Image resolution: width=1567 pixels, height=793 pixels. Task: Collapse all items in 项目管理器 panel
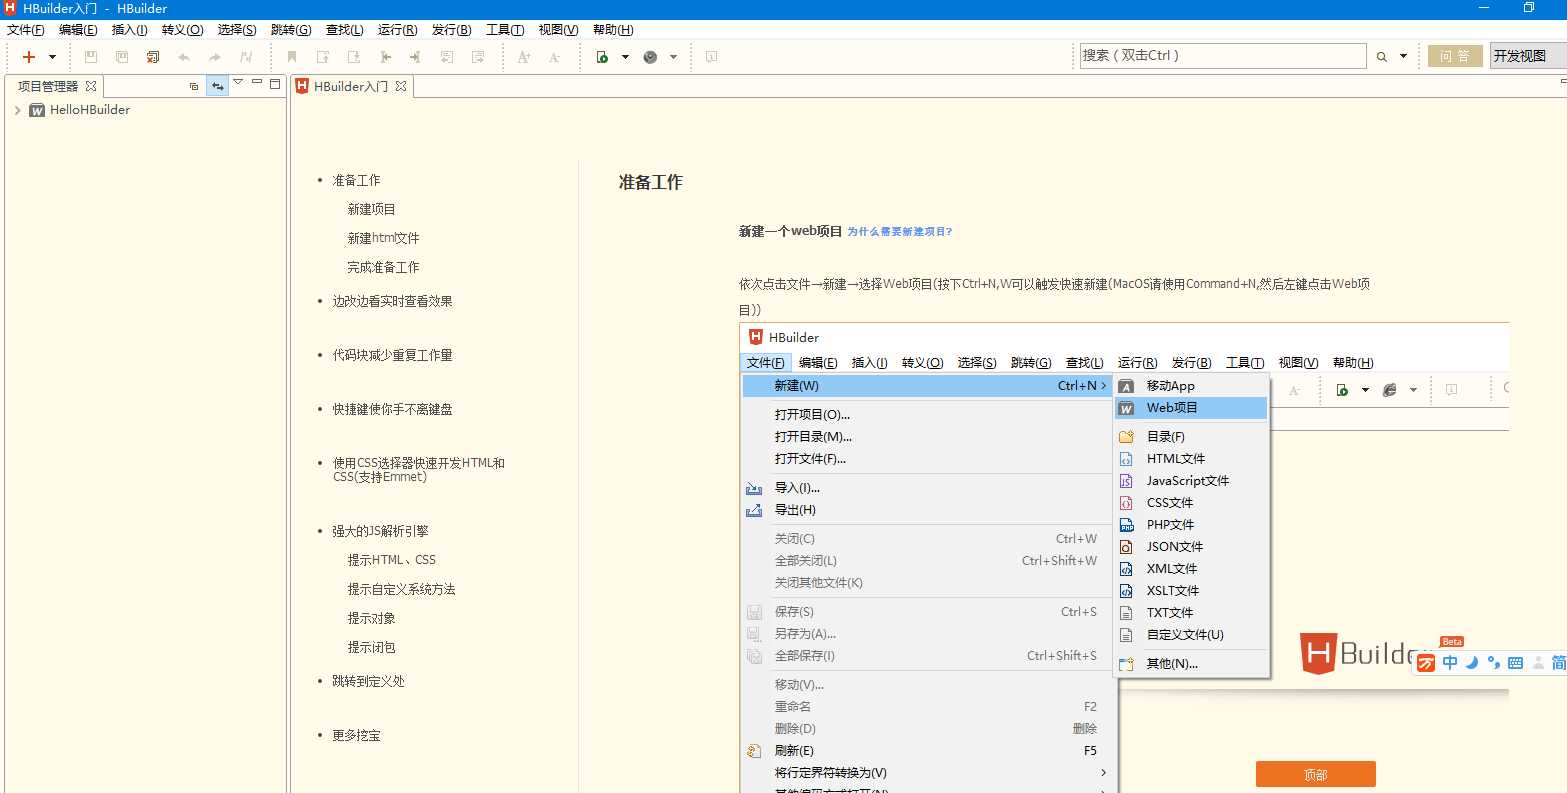pos(194,86)
